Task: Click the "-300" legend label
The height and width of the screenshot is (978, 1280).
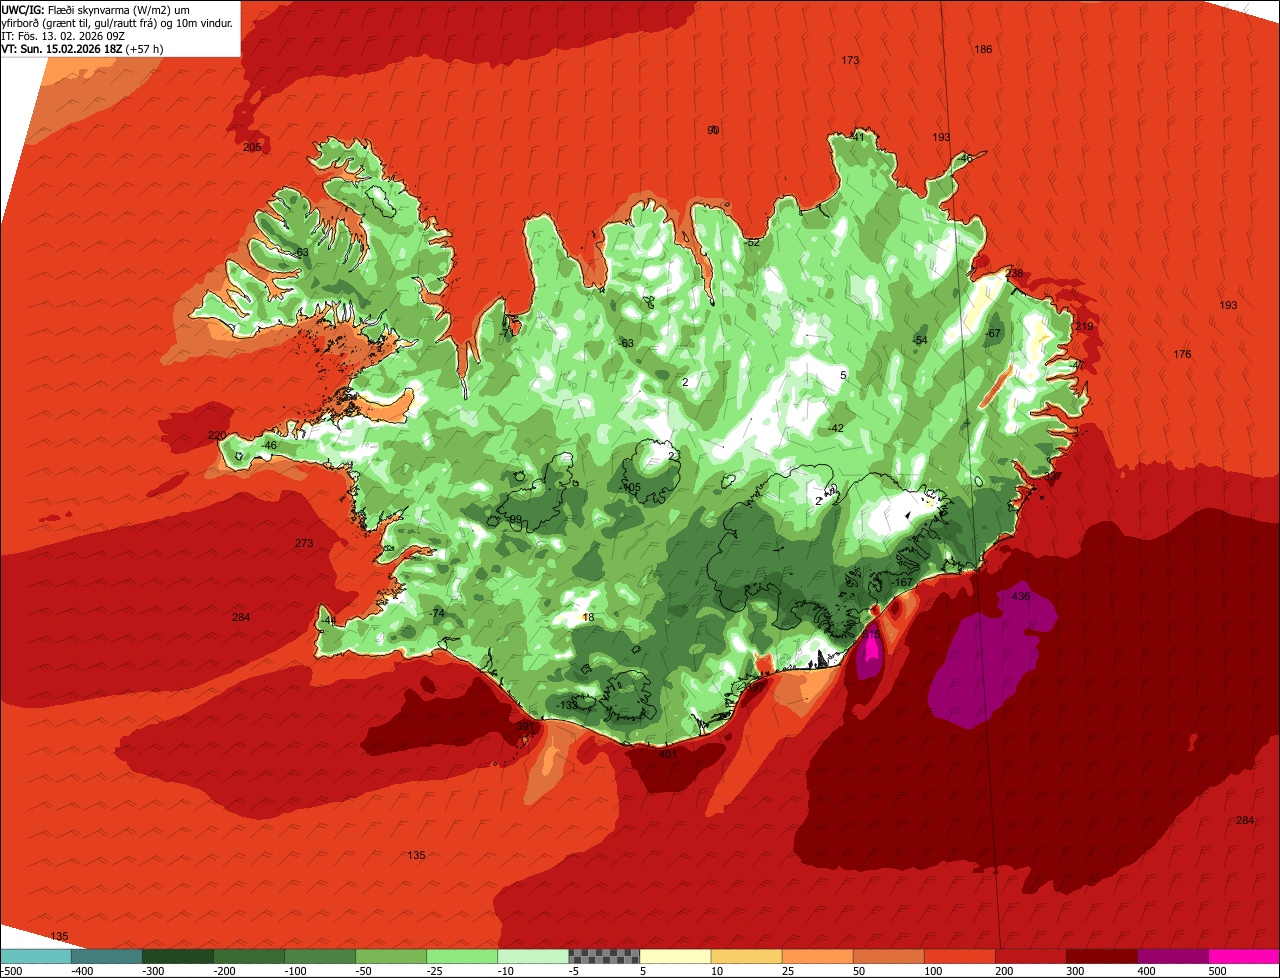Action: (x=153, y=971)
